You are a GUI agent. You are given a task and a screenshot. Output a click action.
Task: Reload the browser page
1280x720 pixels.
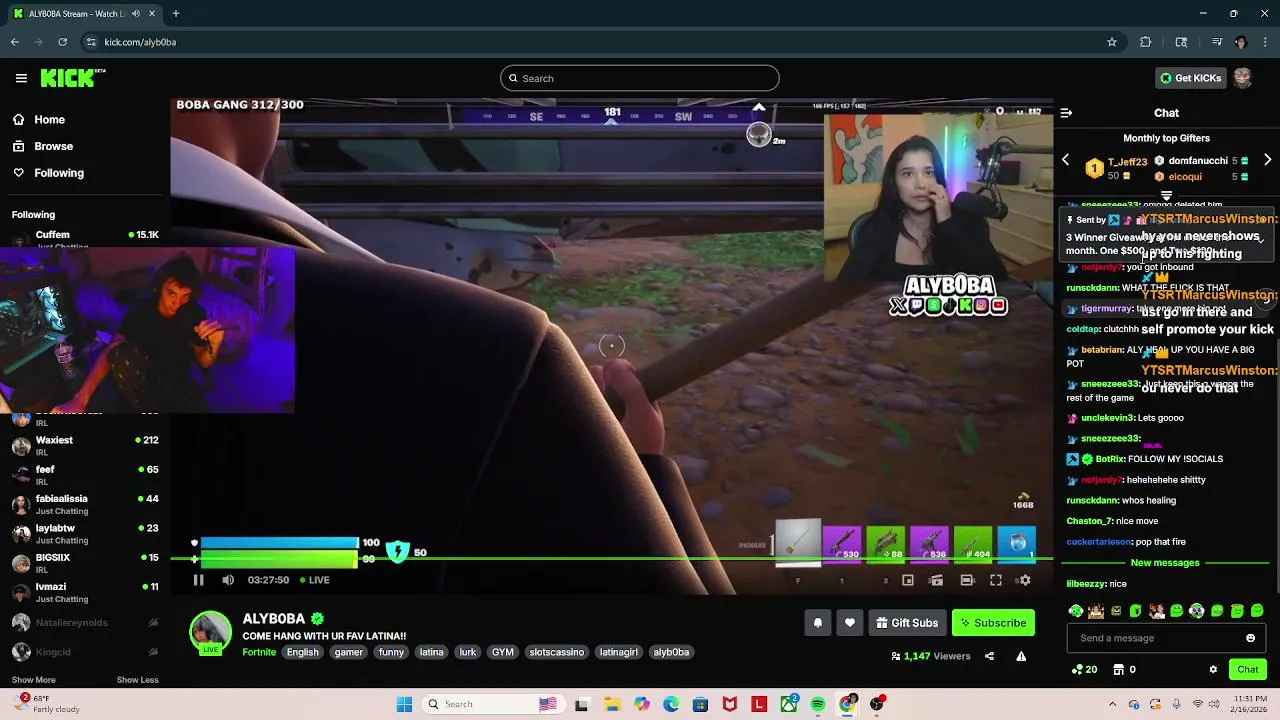[x=62, y=42]
